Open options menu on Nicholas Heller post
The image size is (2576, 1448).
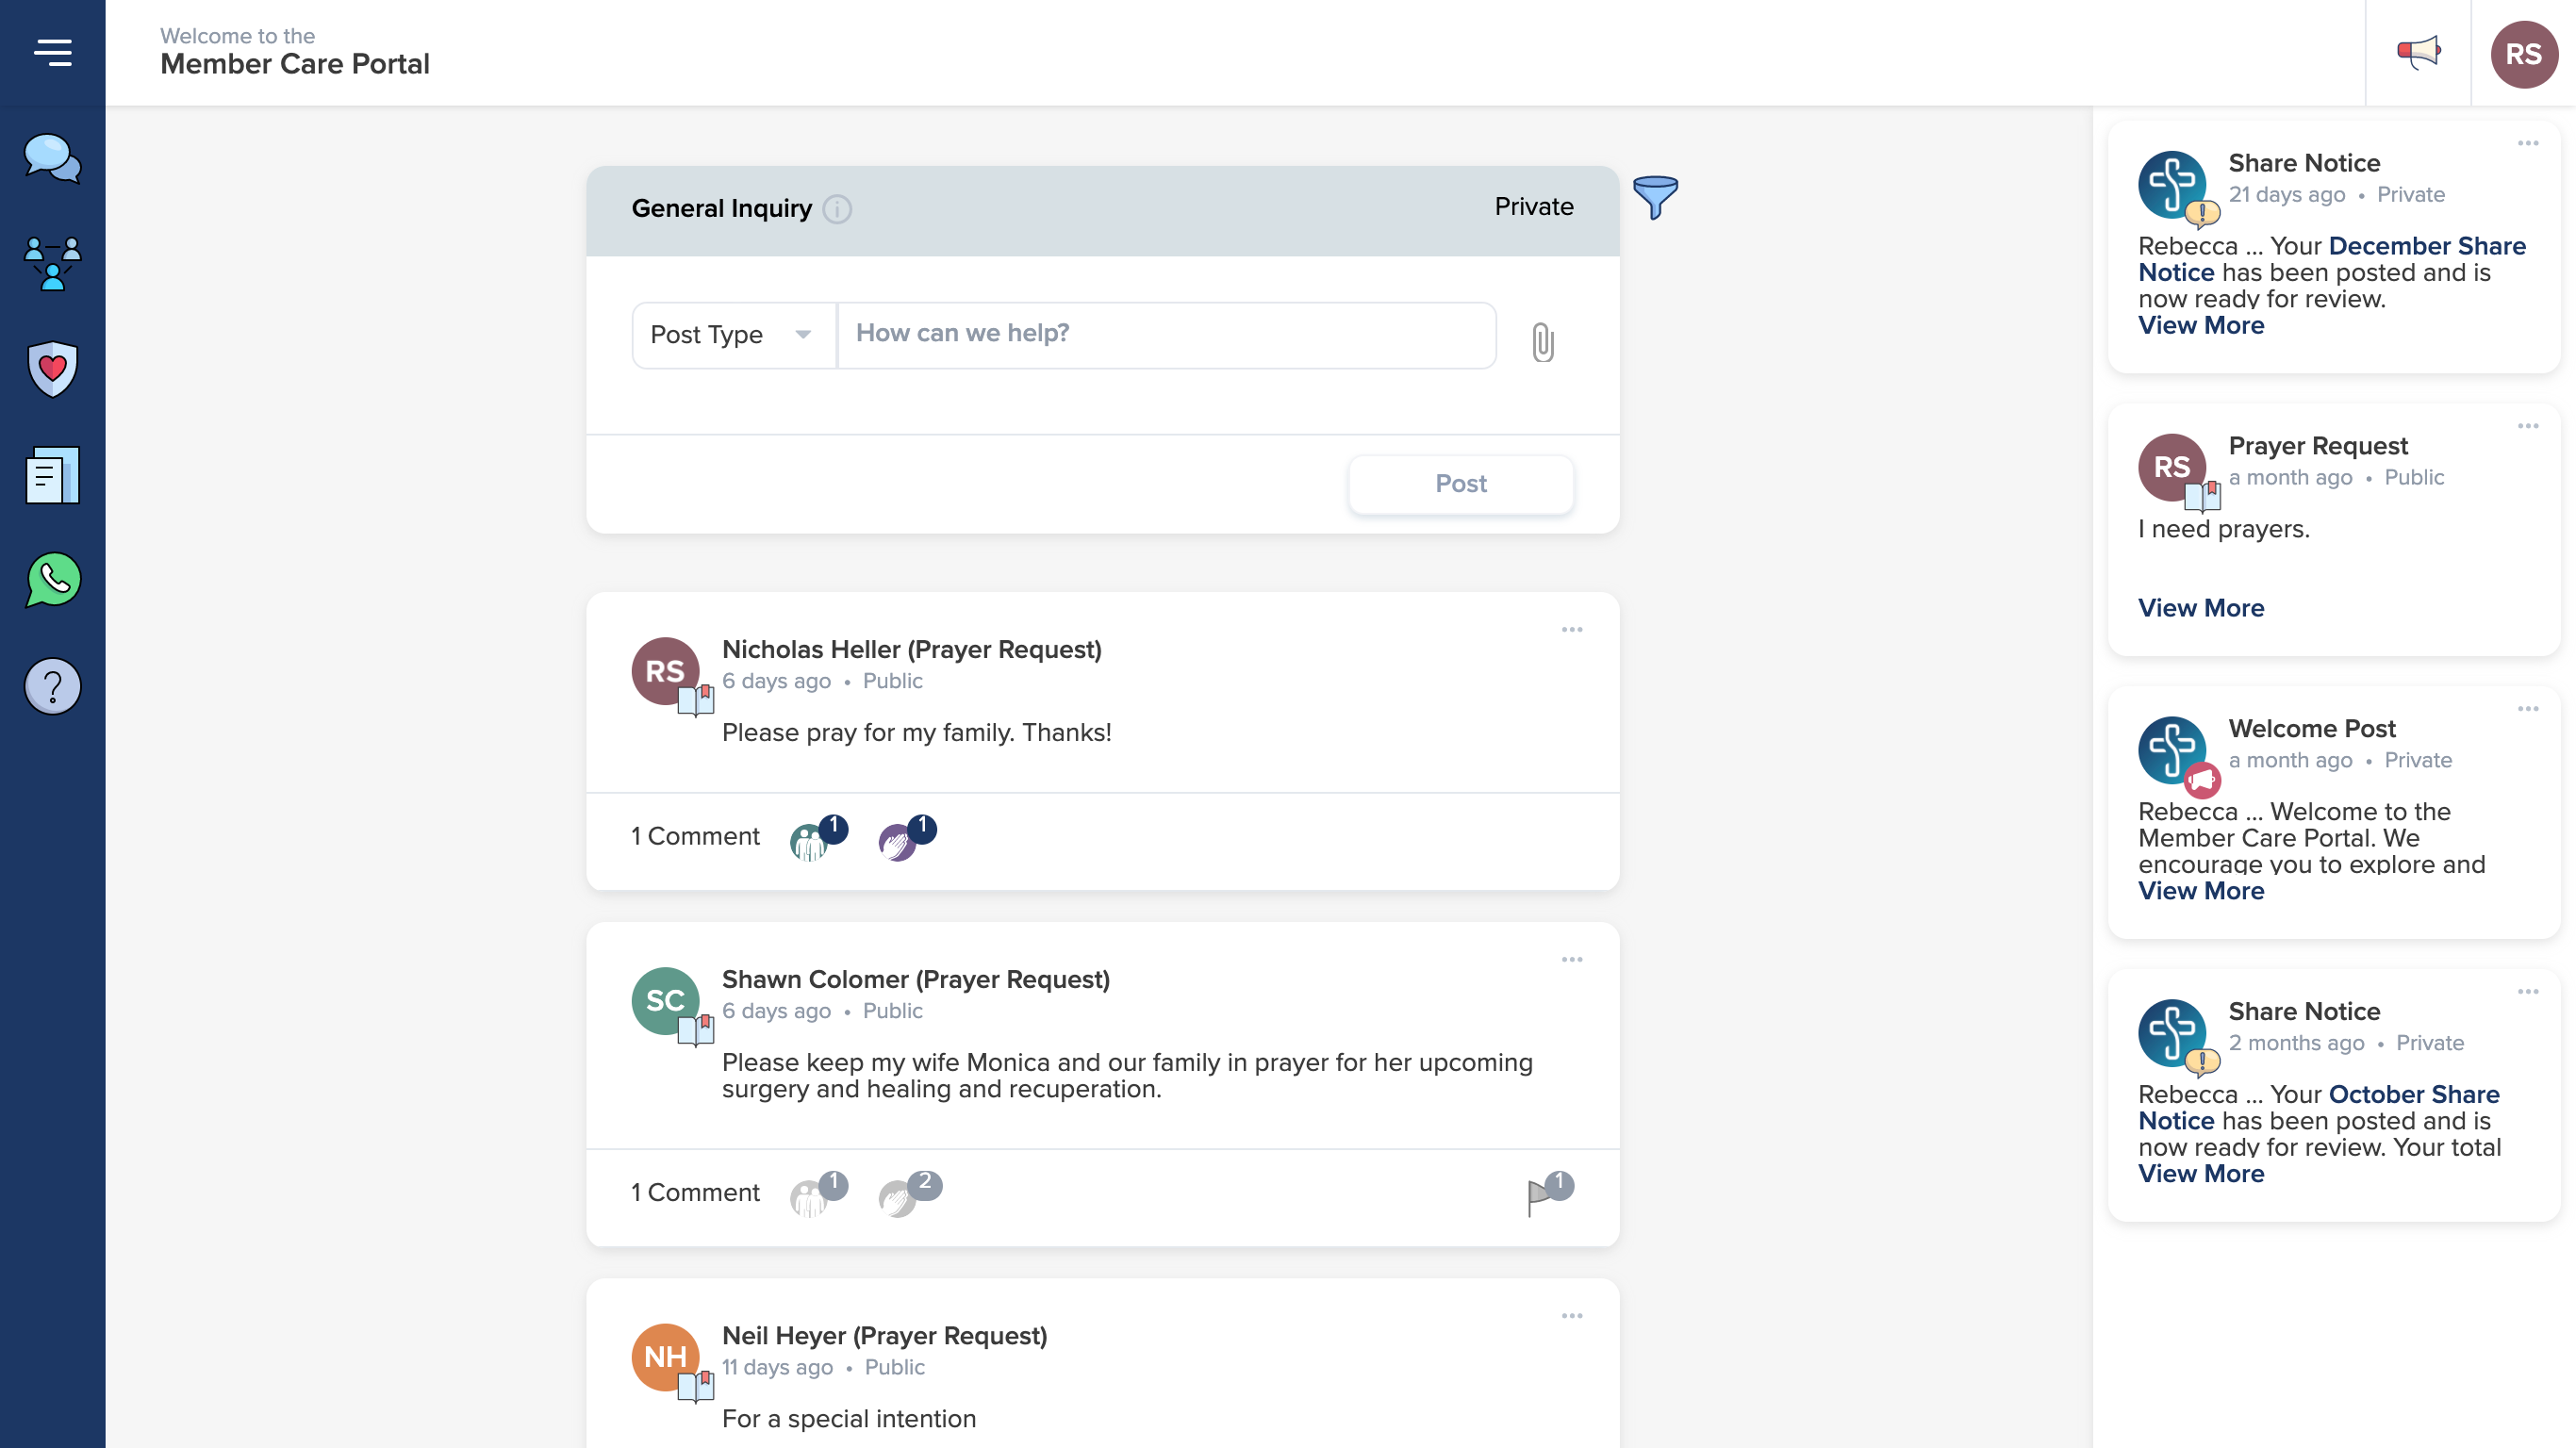[x=1572, y=630]
